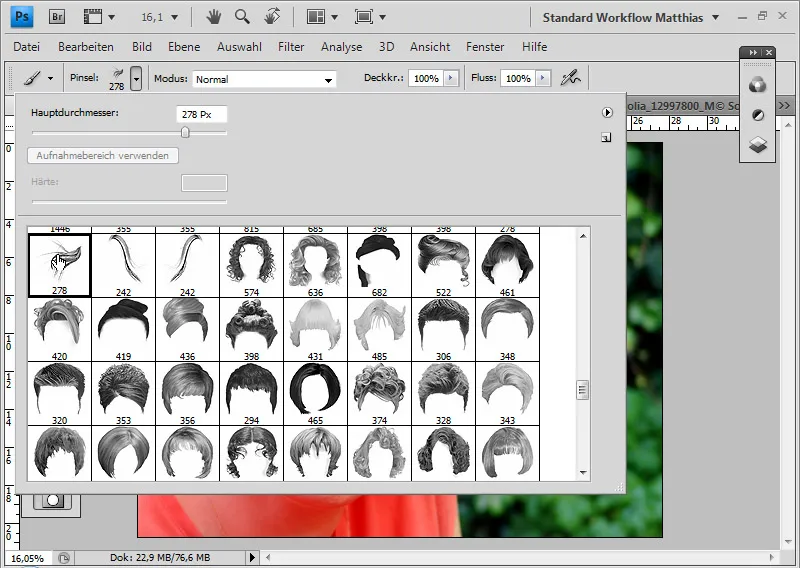Click the Hauptdurchmesser slider handle
This screenshot has height=568, width=800.
(185, 132)
